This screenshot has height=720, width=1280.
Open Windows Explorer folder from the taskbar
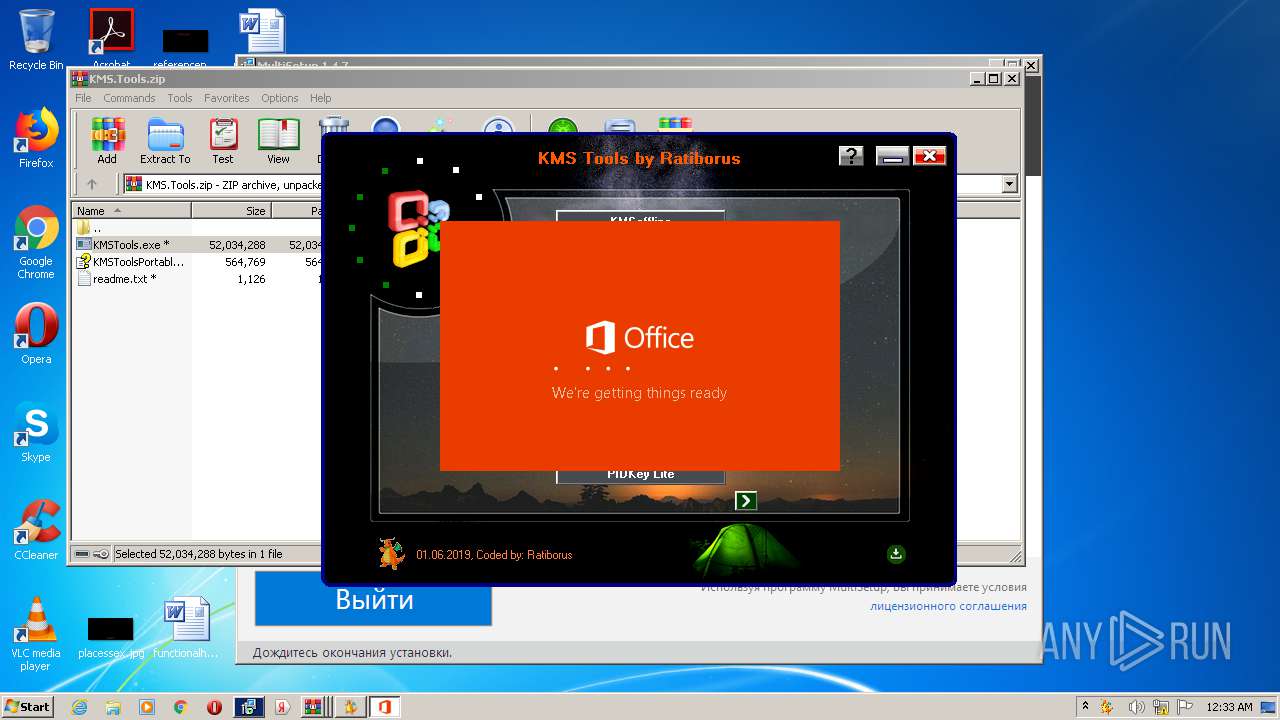tap(113, 707)
